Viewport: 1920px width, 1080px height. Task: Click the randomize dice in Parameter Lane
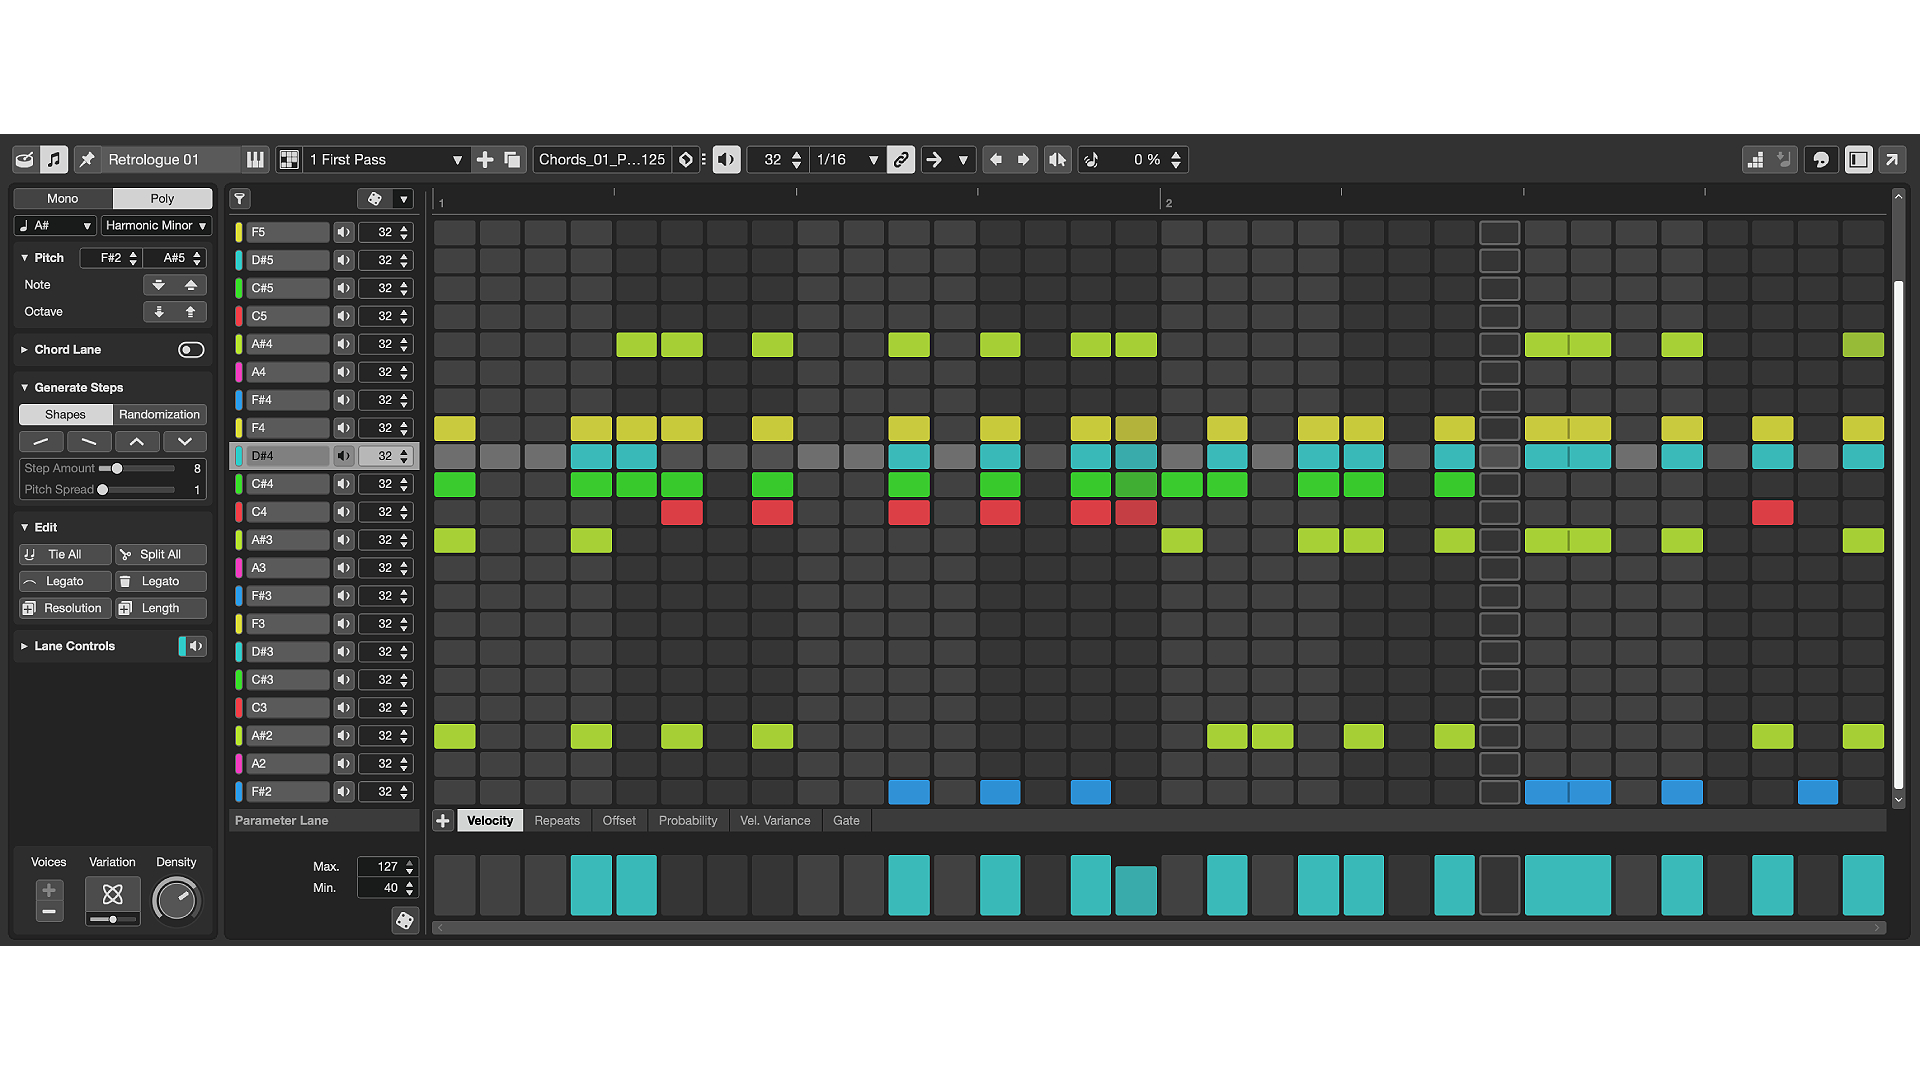(404, 920)
